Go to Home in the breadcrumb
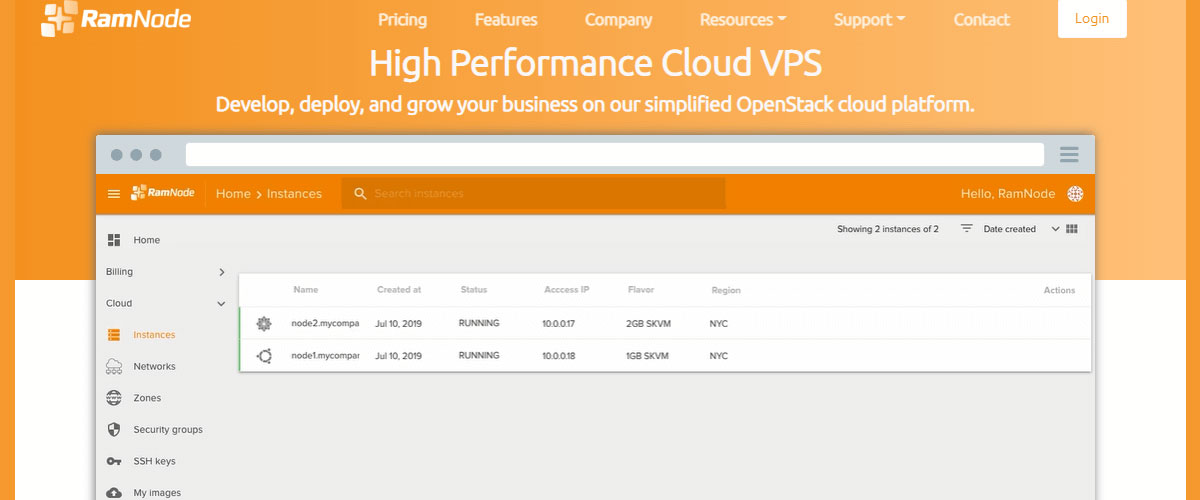The image size is (1200, 500). point(233,194)
